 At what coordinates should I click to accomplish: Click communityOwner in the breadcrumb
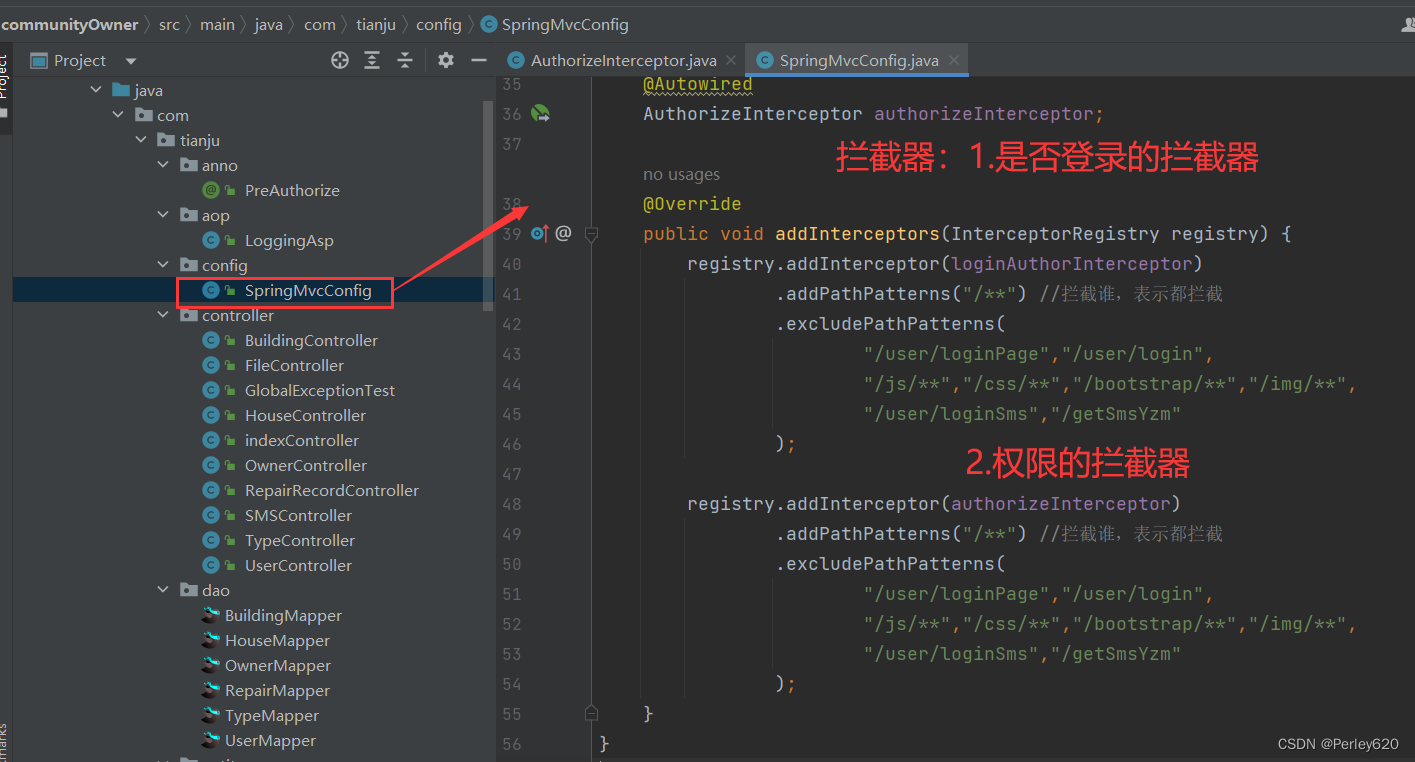click(70, 24)
